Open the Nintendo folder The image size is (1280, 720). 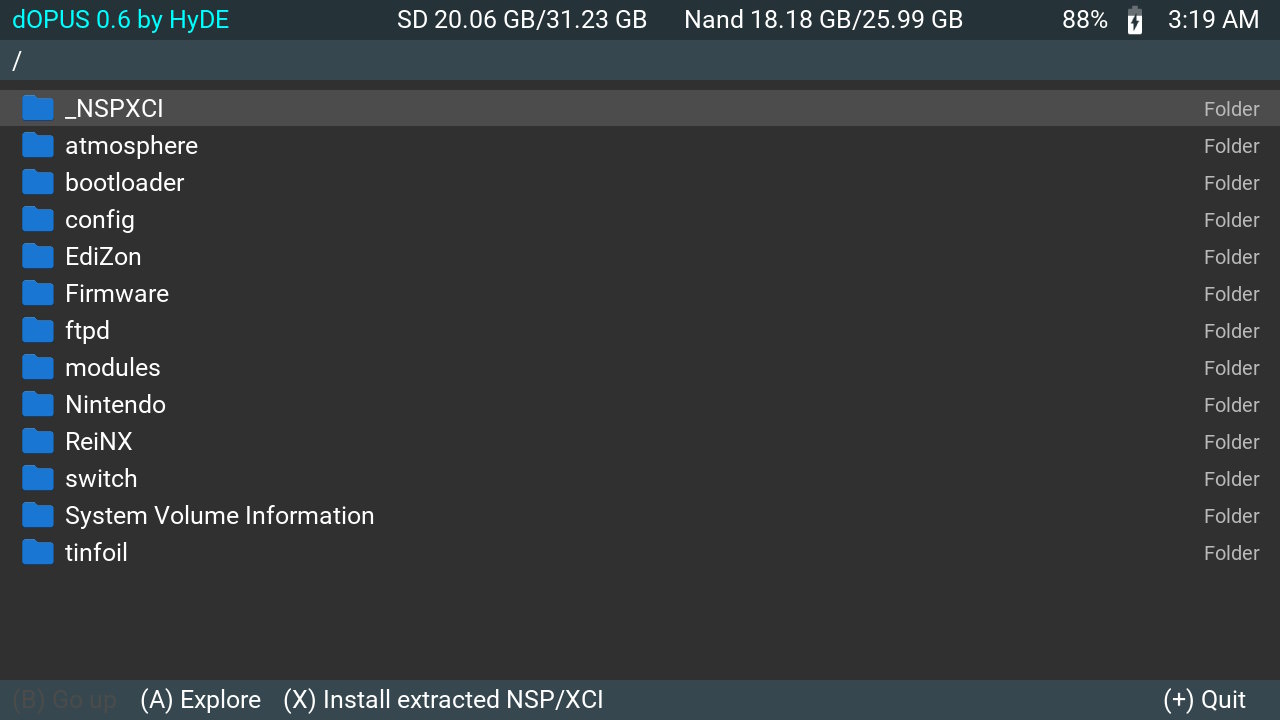click(115, 404)
